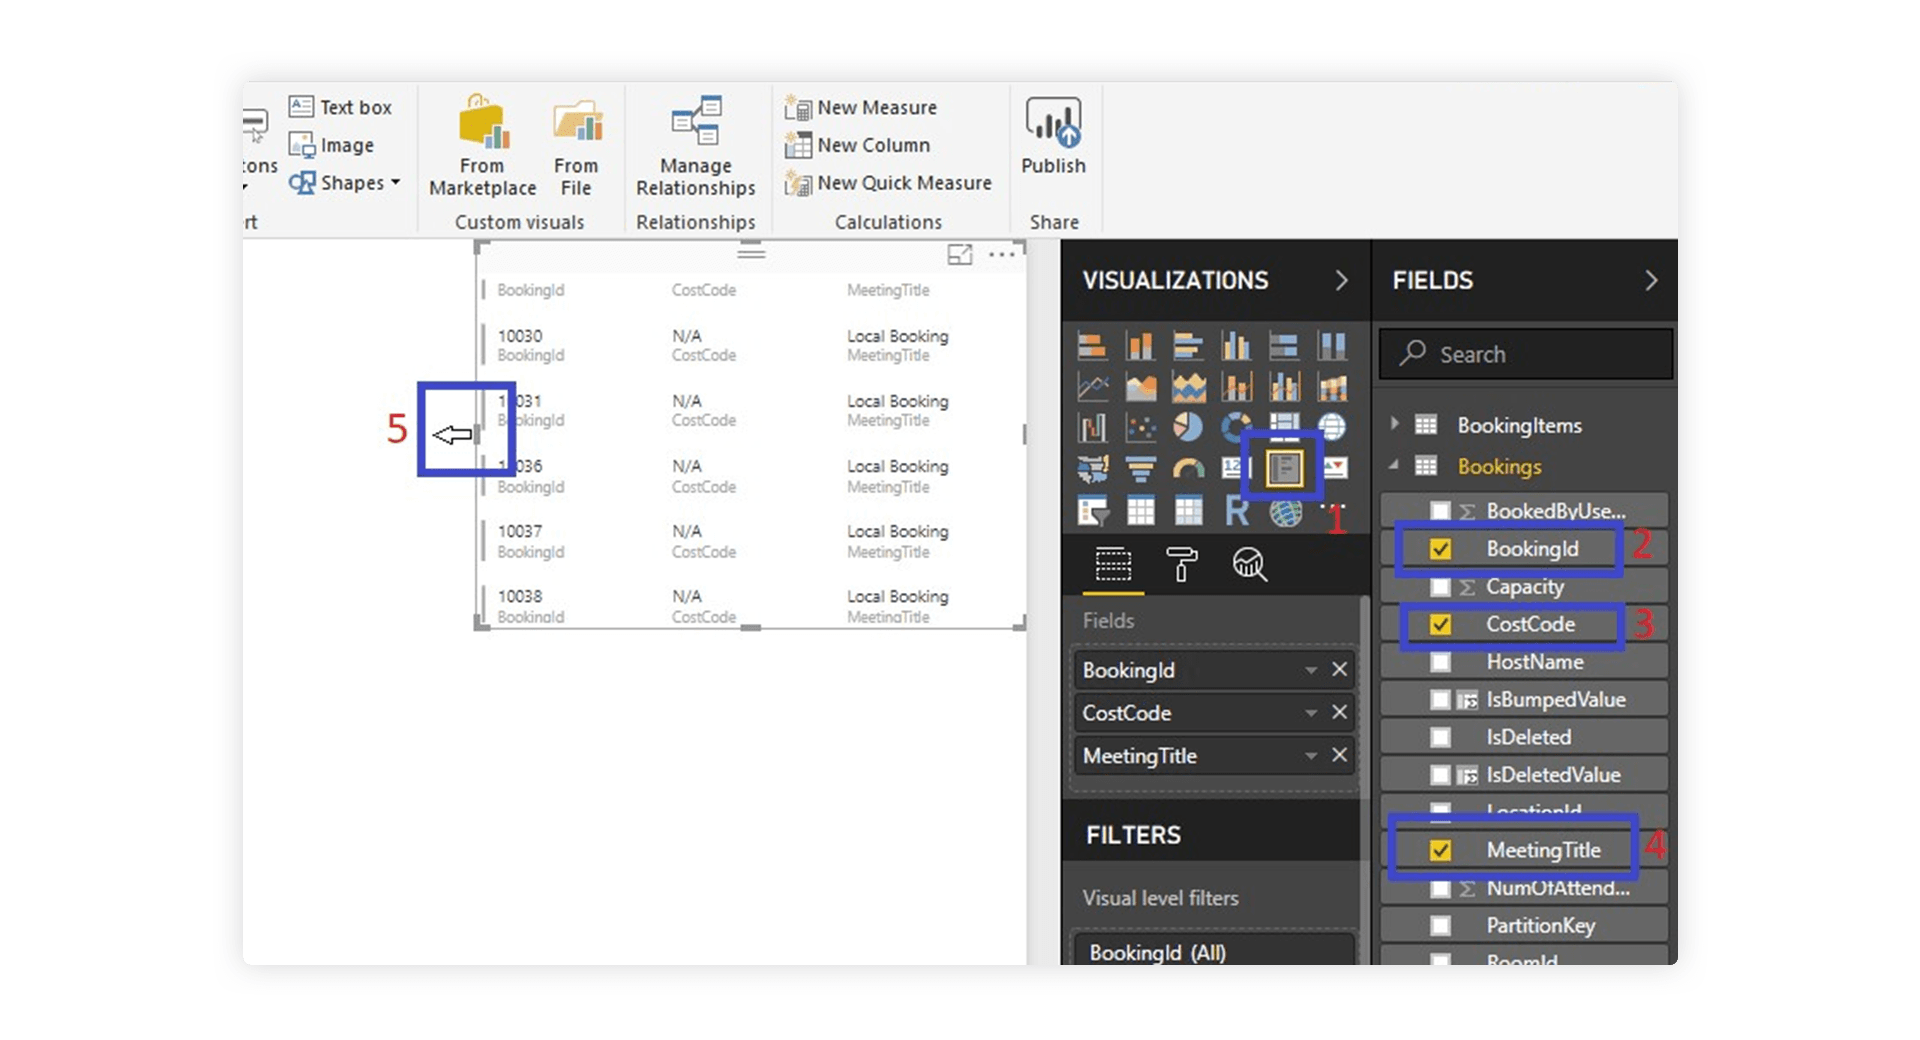
Task: Click New Measure
Action: click(x=861, y=107)
